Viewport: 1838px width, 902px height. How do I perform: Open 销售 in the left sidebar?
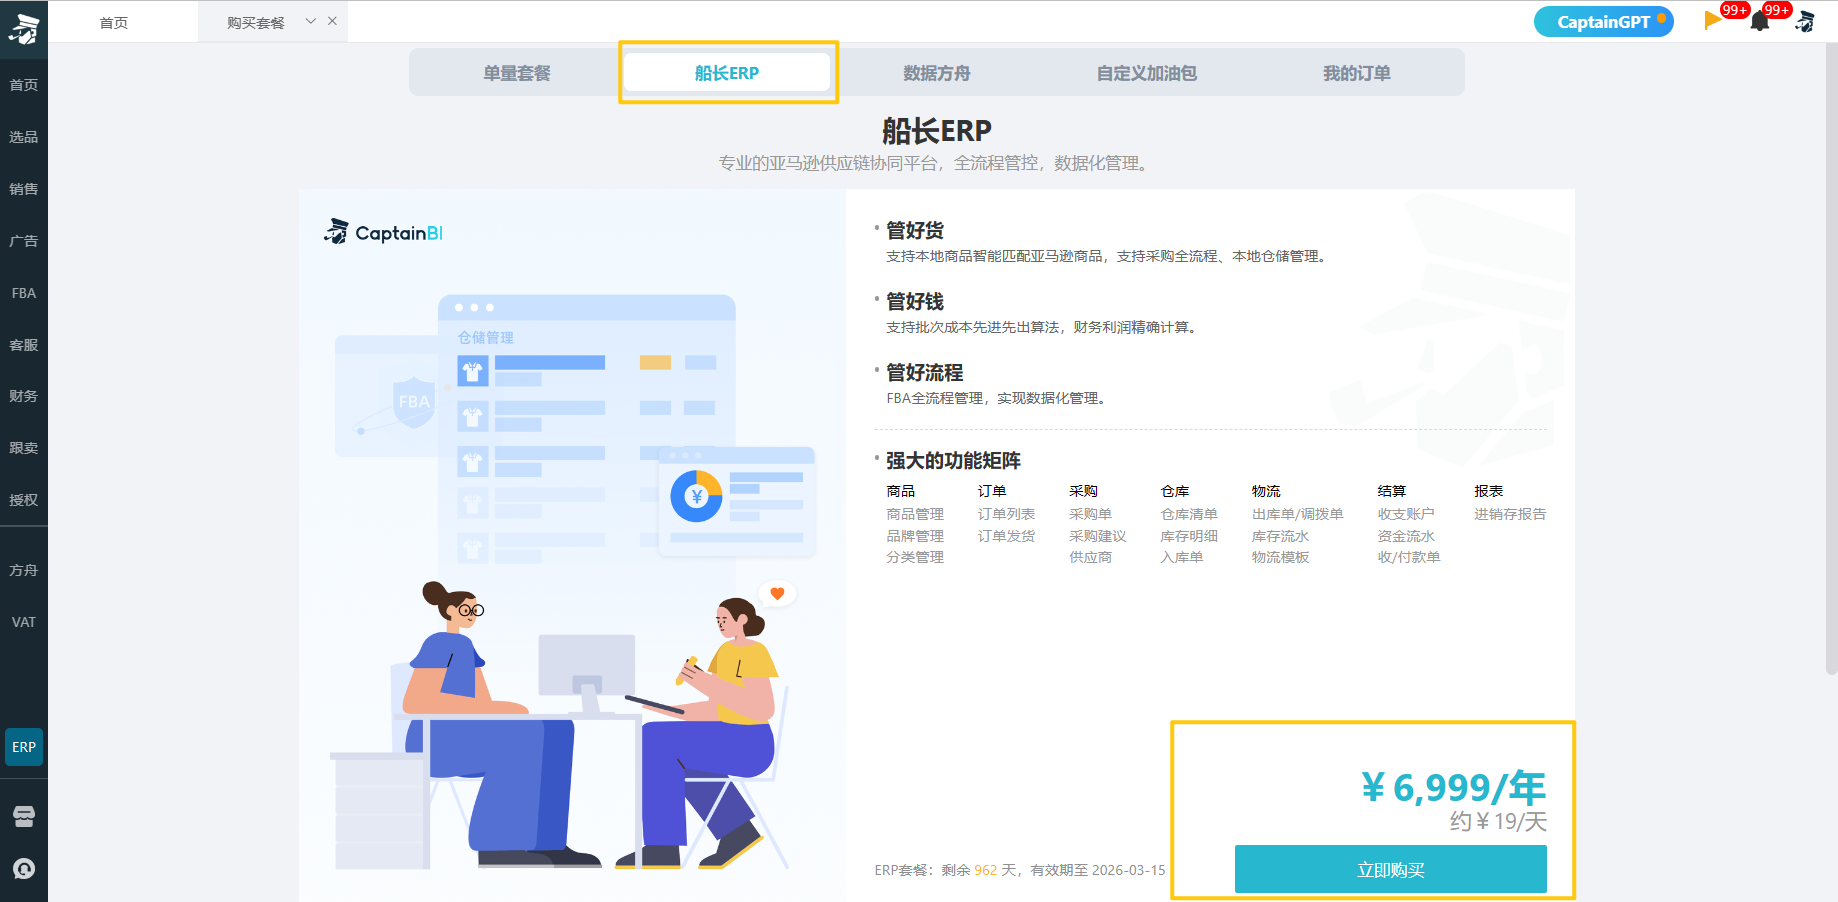point(24,189)
